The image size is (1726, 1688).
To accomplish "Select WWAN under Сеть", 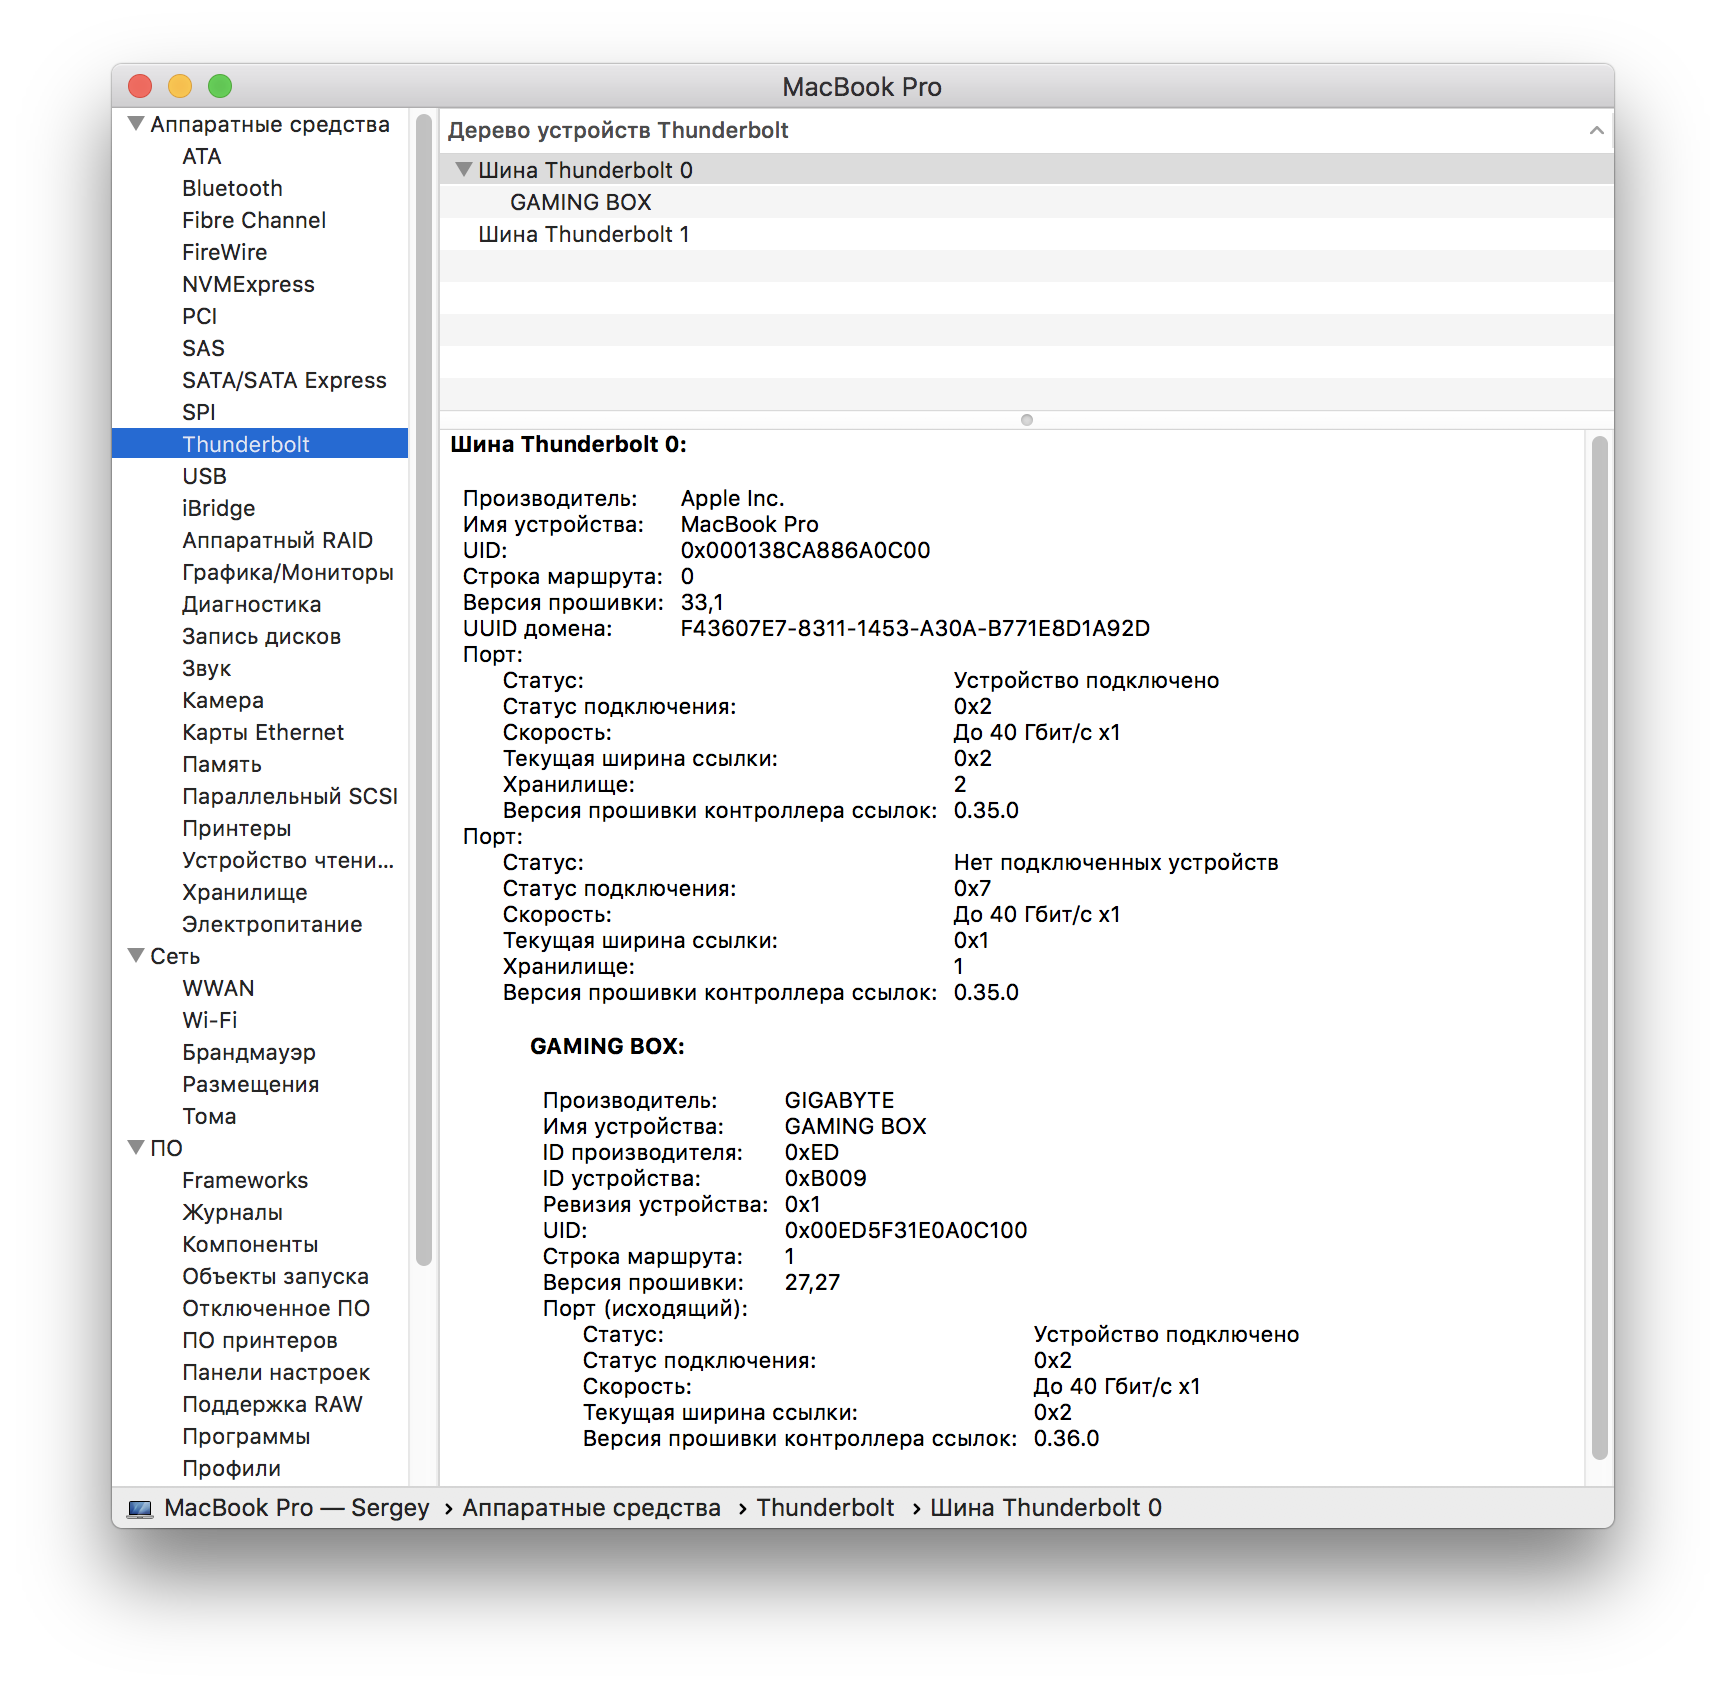I will pos(218,988).
